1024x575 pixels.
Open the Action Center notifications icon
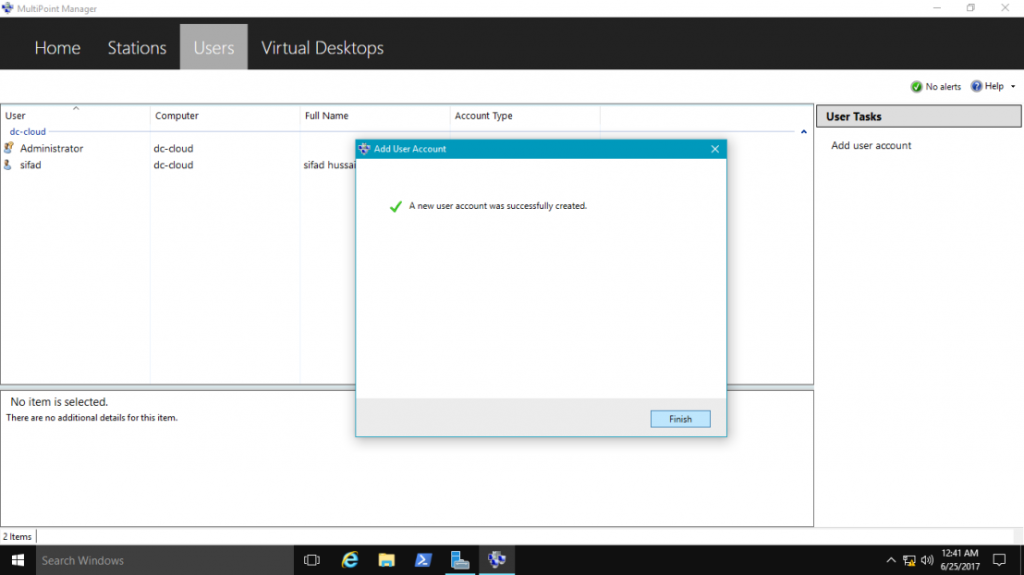[998, 560]
